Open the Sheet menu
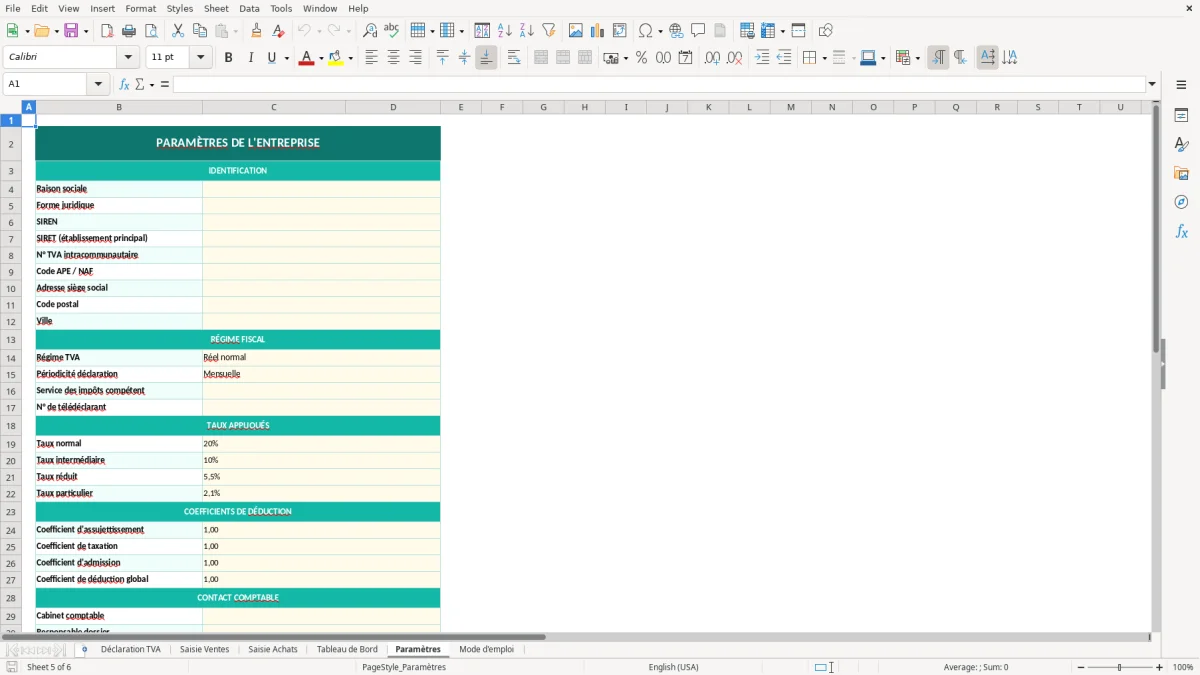 [216, 8]
